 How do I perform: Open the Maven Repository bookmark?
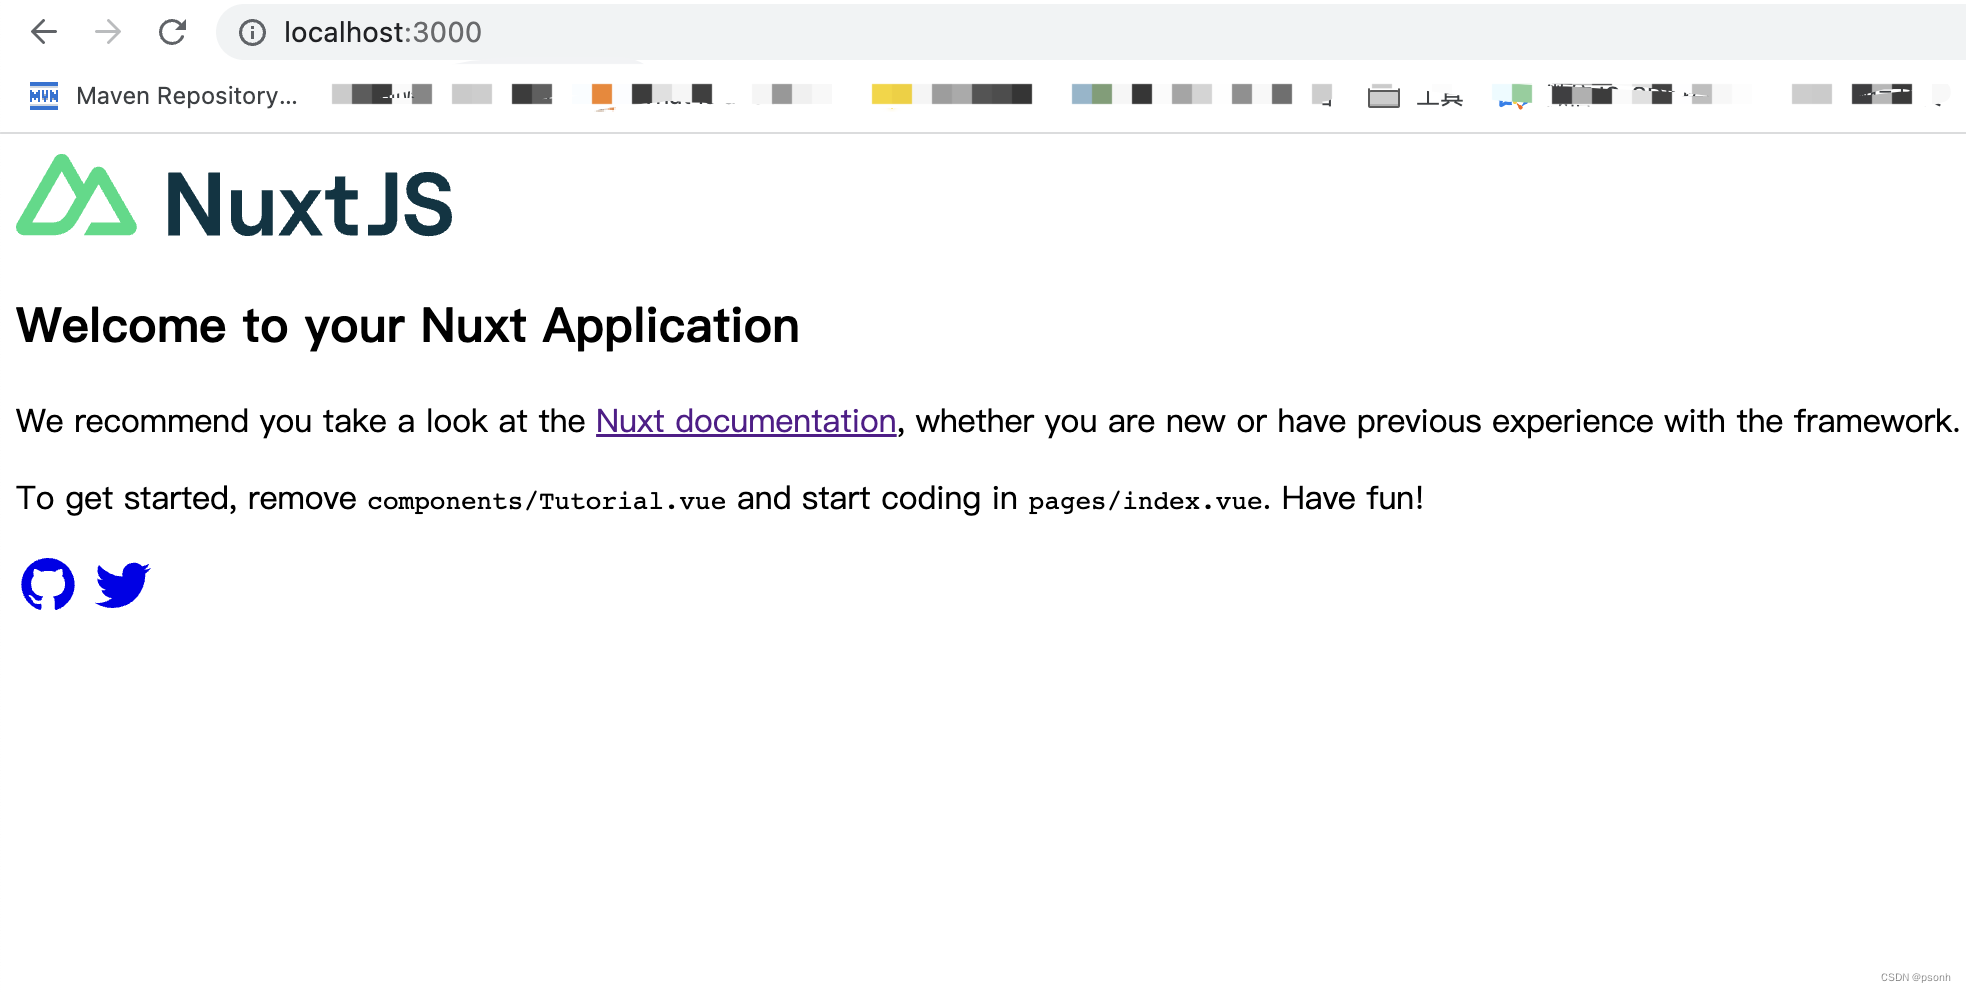(x=164, y=96)
